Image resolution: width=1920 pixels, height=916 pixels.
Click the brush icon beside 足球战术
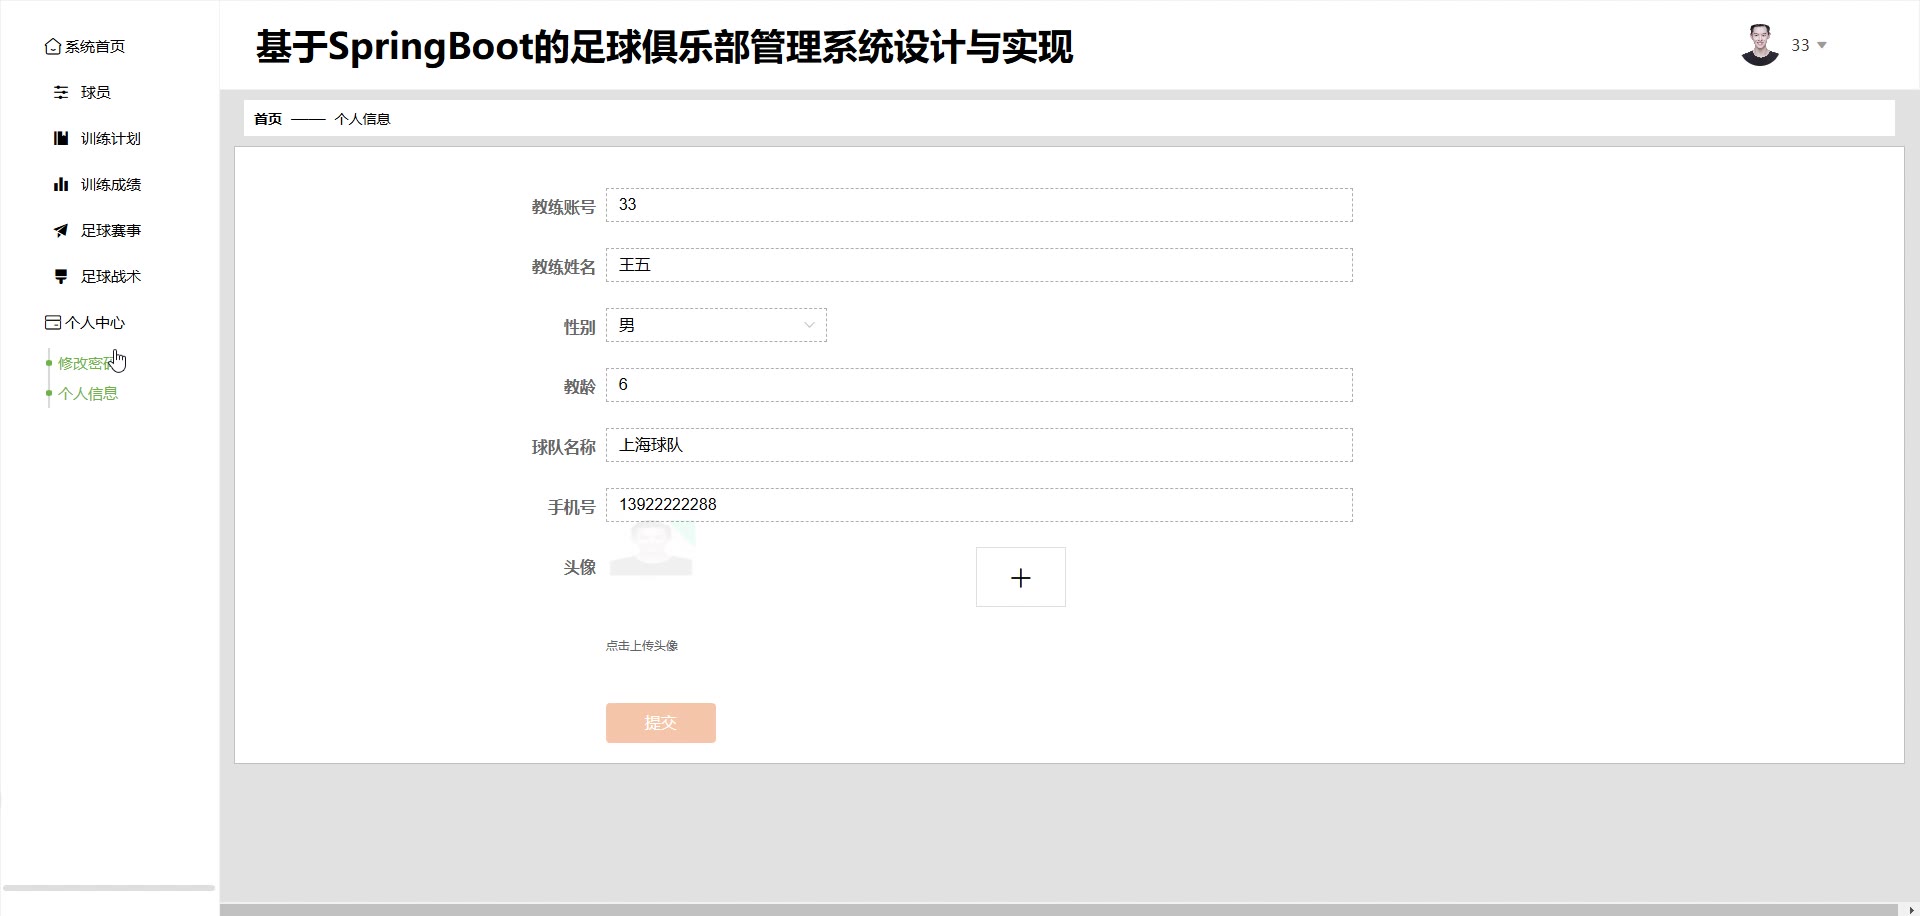(x=61, y=276)
